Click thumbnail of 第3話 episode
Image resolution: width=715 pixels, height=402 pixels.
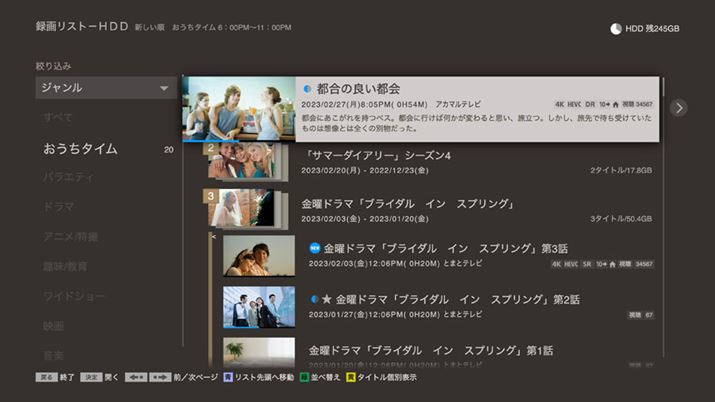(259, 256)
